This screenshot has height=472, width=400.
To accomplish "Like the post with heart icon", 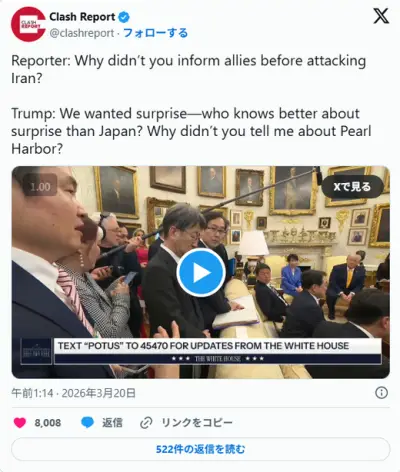I will [20, 423].
